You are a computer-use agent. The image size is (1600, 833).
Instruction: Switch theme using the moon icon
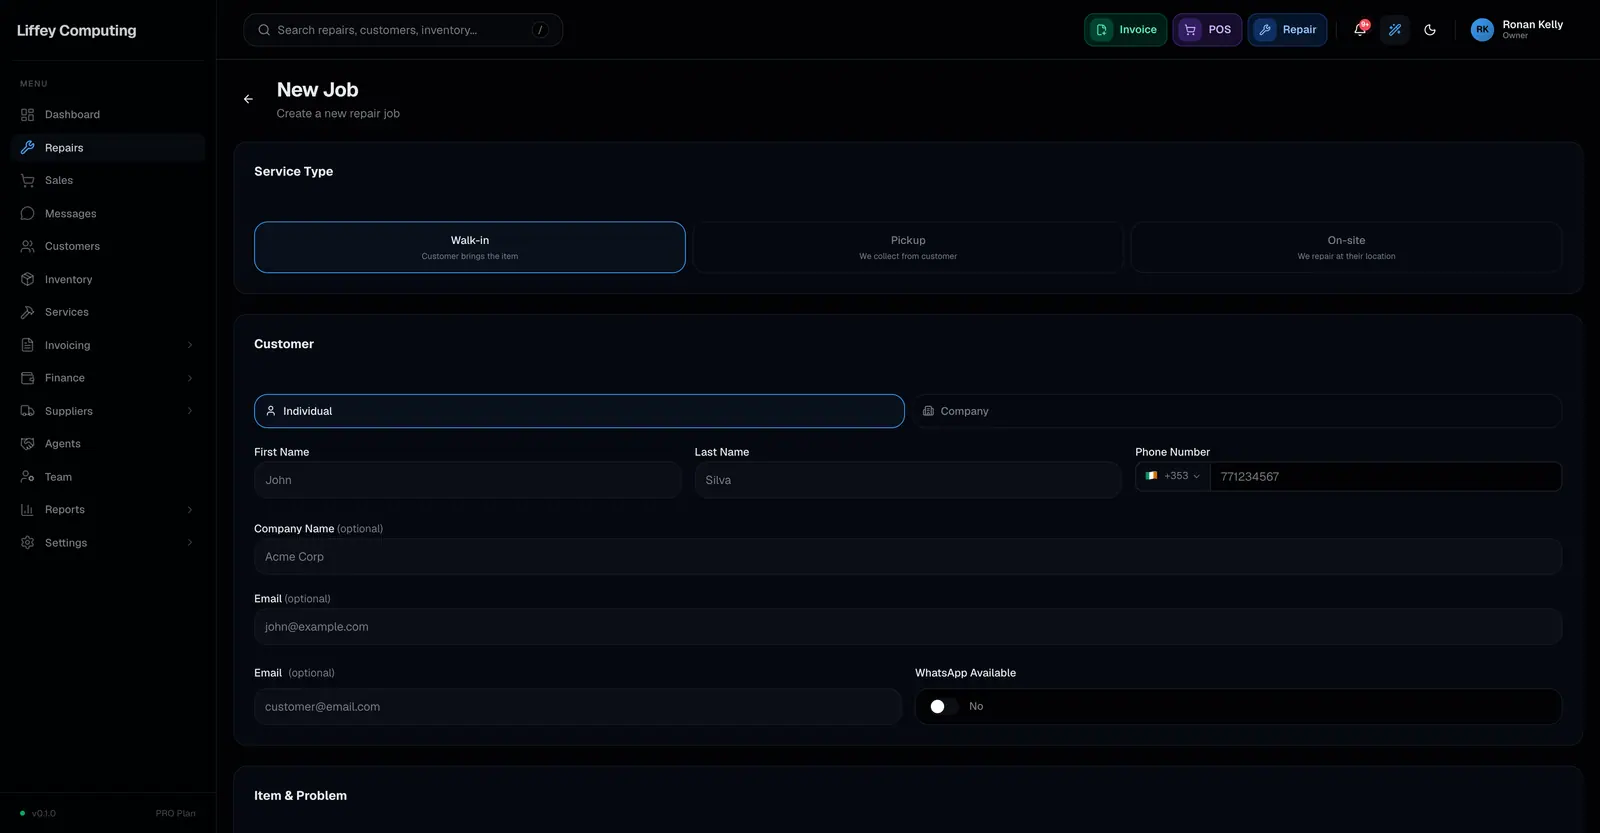point(1430,30)
